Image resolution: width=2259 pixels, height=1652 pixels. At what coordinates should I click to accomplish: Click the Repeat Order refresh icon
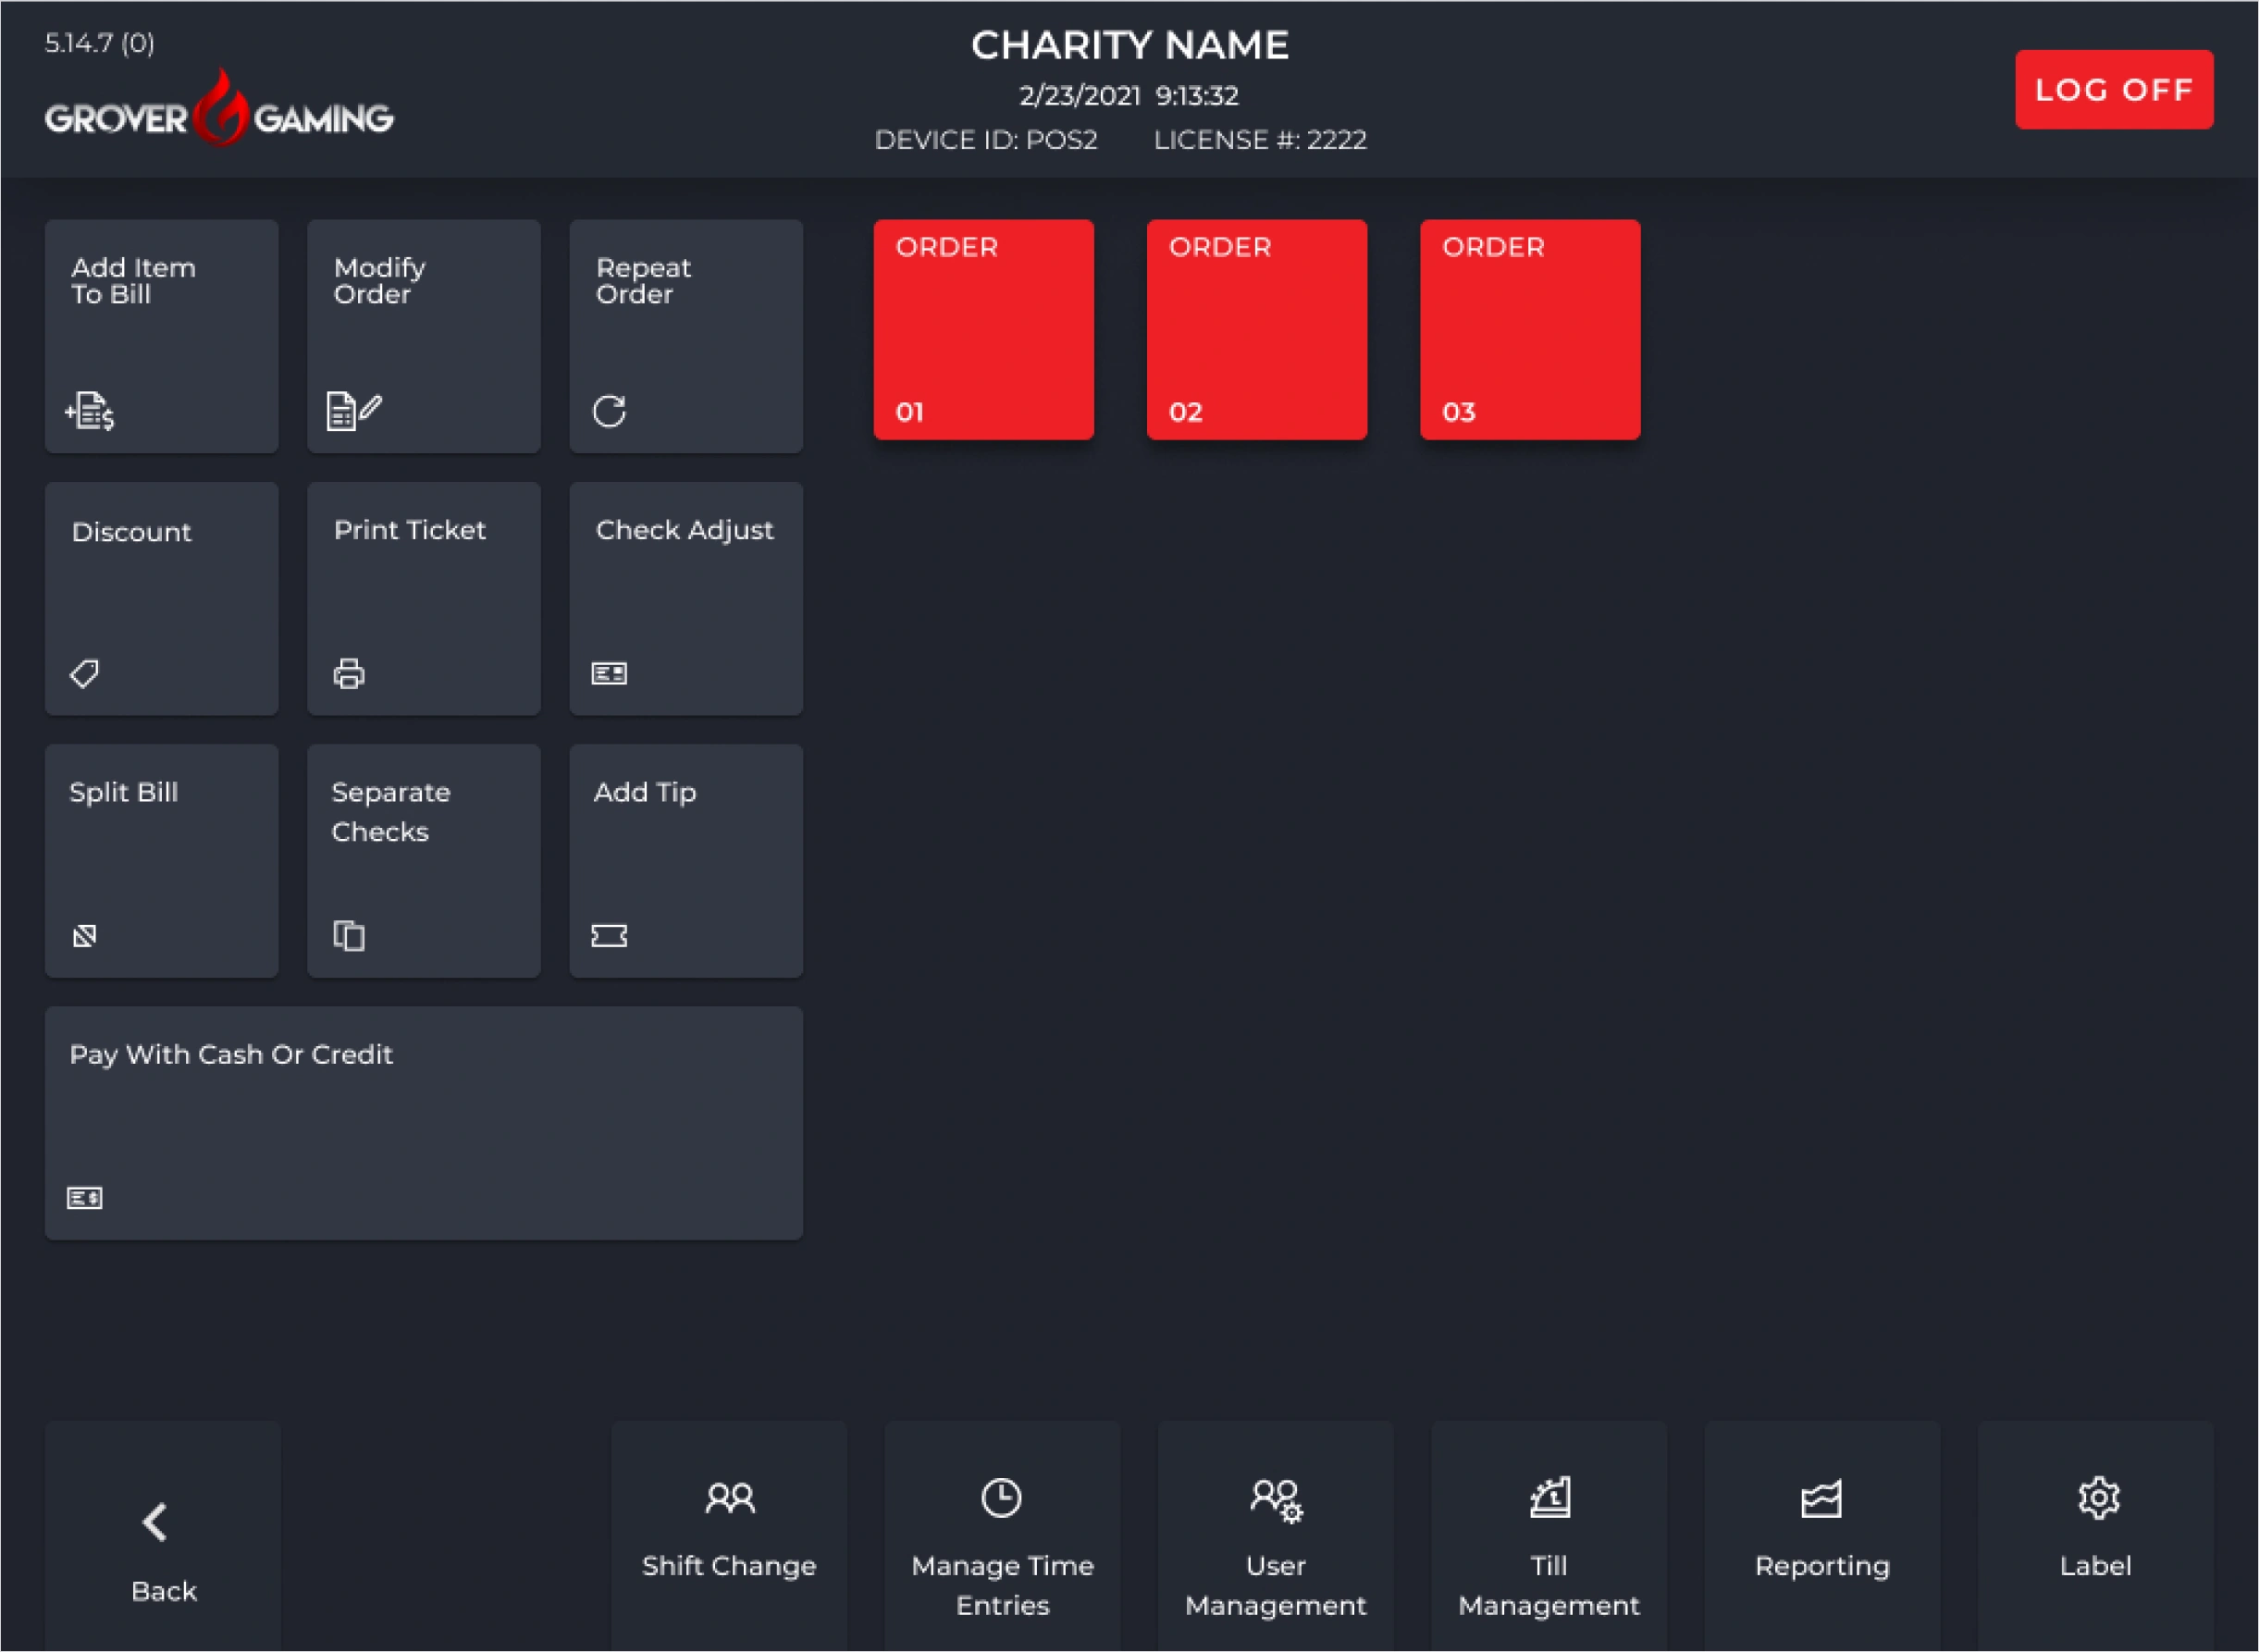(609, 411)
